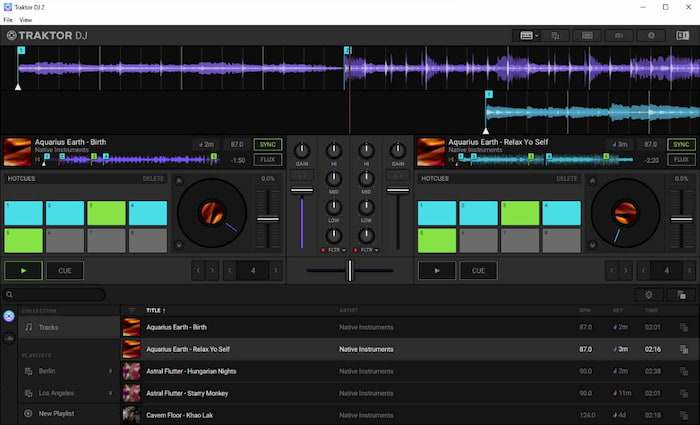The width and height of the screenshot is (700, 425).
Task: Open the audio speaker settings icon
Action: coord(619,36)
